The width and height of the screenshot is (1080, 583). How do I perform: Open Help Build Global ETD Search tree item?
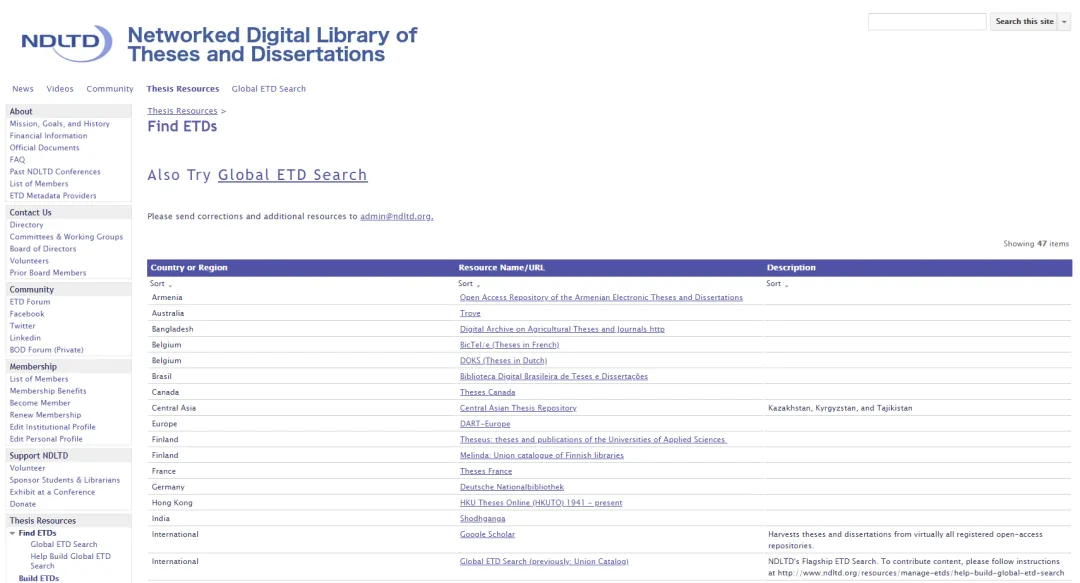(70, 561)
